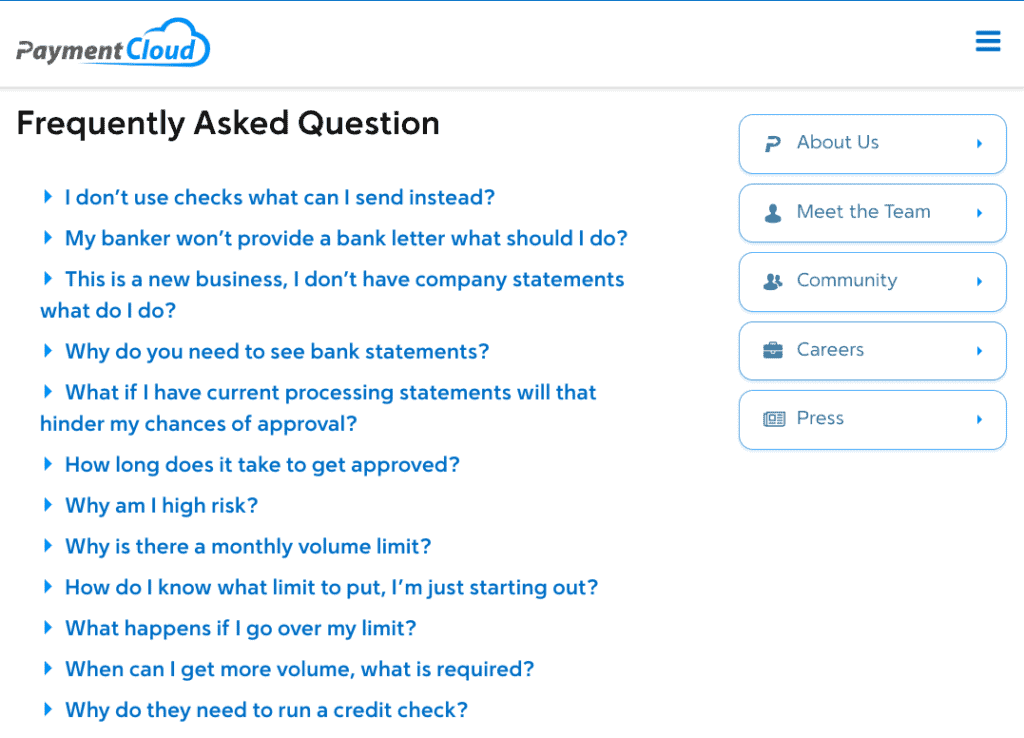The width and height of the screenshot is (1024, 738).
Task: Open the Press sidebar menu item
Action: [872, 420]
